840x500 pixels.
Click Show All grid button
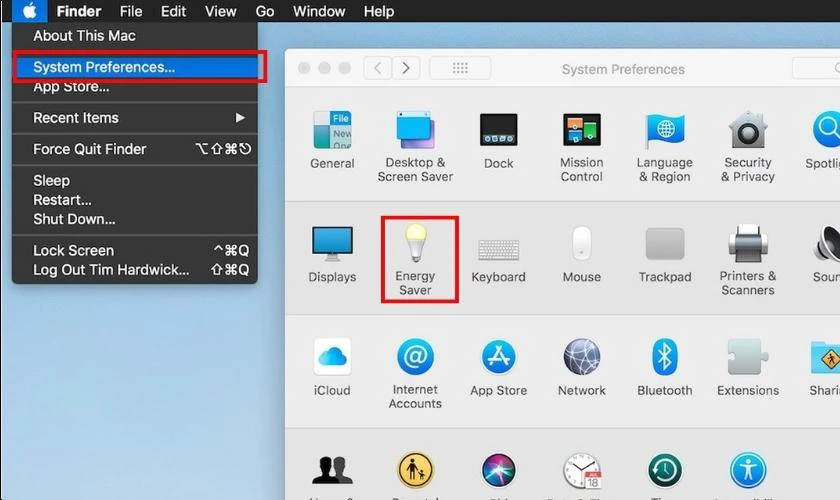point(460,68)
